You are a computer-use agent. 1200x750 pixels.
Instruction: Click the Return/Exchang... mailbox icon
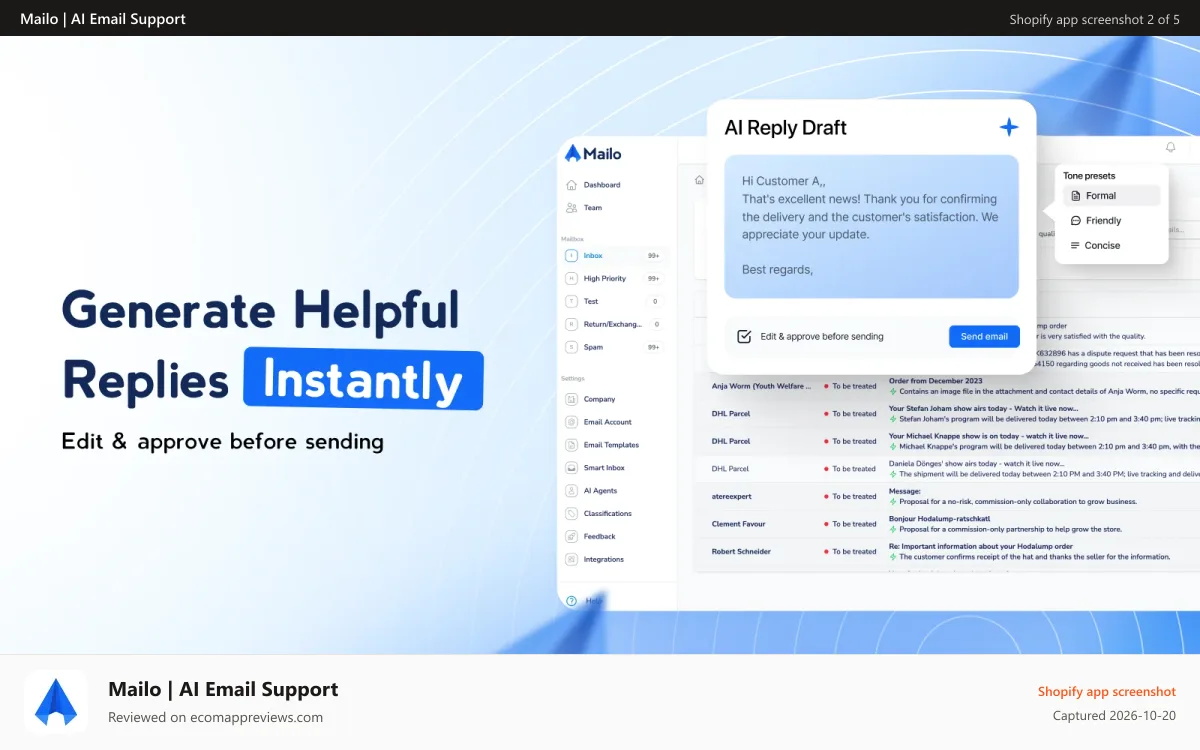pos(571,324)
